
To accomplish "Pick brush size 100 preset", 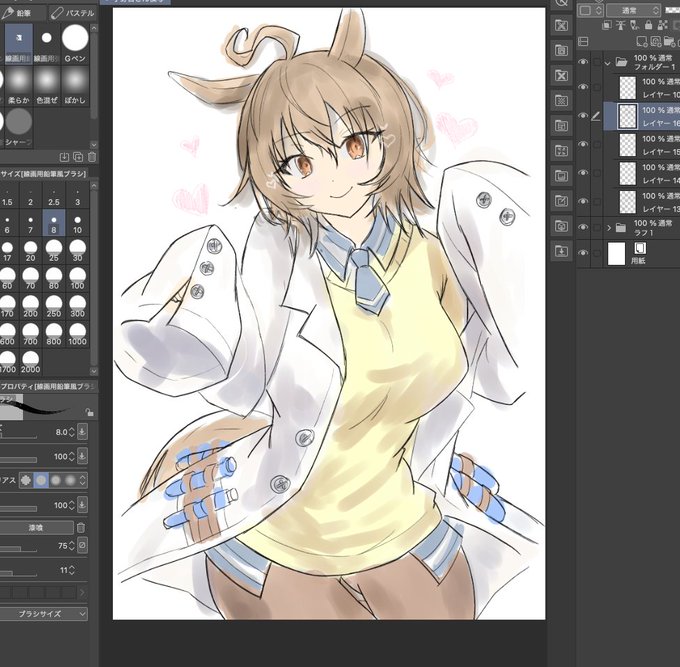I will pyautogui.click(x=77, y=278).
